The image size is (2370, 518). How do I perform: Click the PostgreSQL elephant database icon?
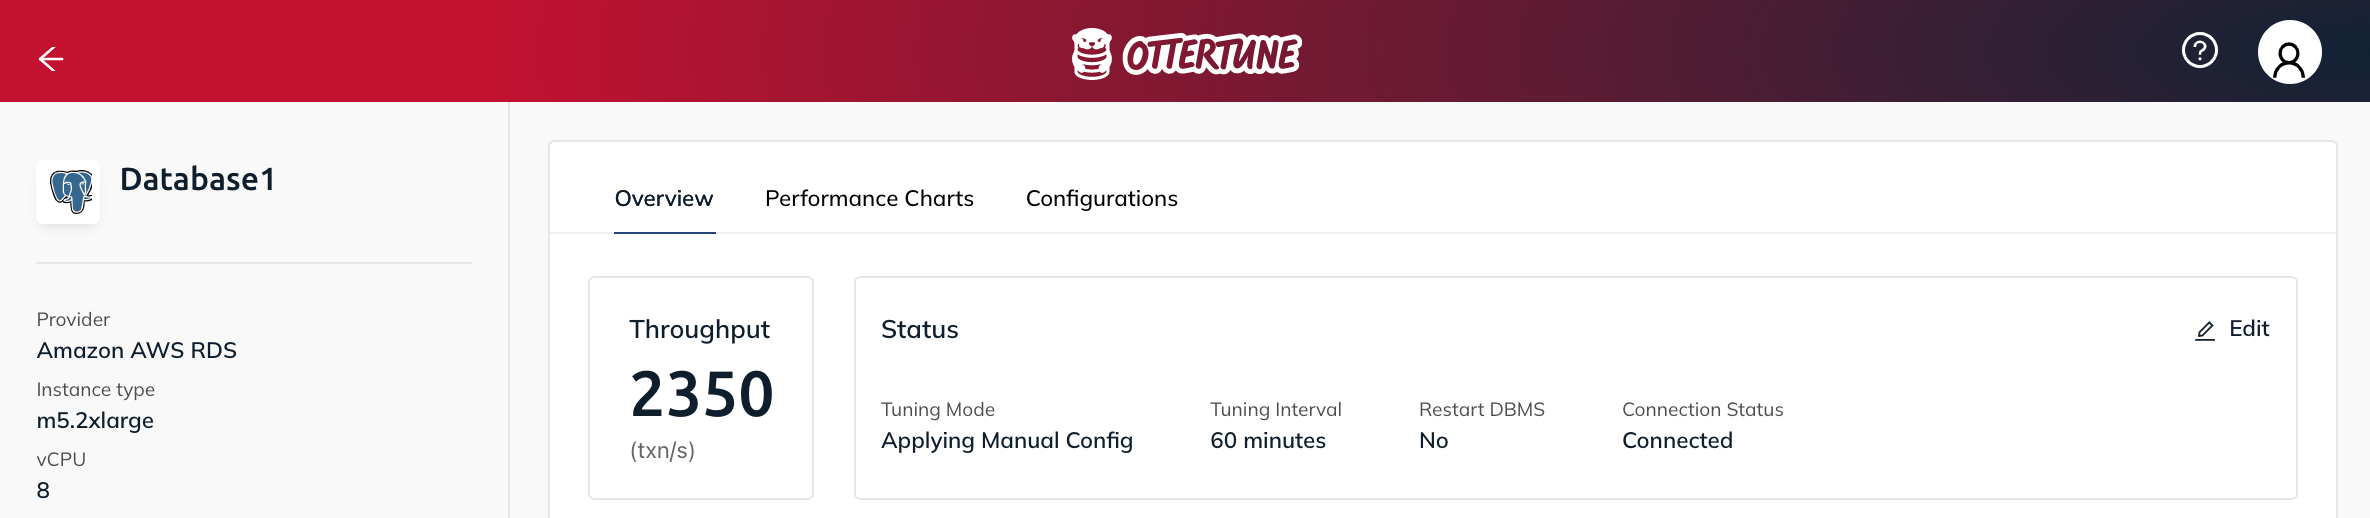click(68, 191)
